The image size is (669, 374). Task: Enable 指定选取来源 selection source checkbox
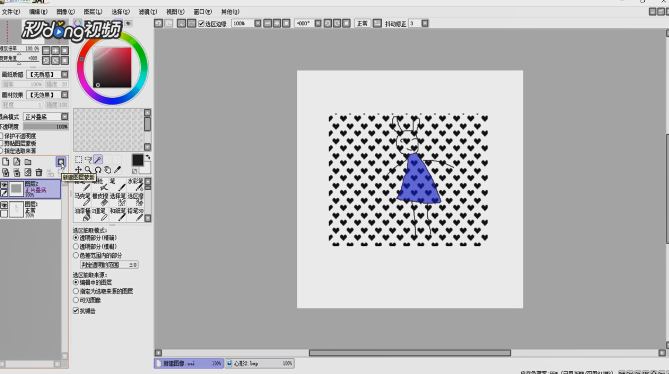1,151
